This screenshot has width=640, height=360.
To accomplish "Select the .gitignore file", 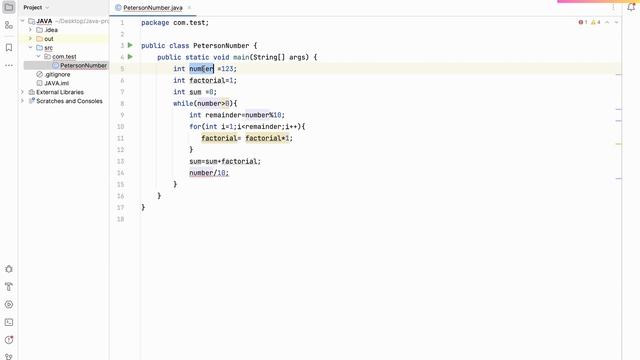I will click(x=58, y=74).
